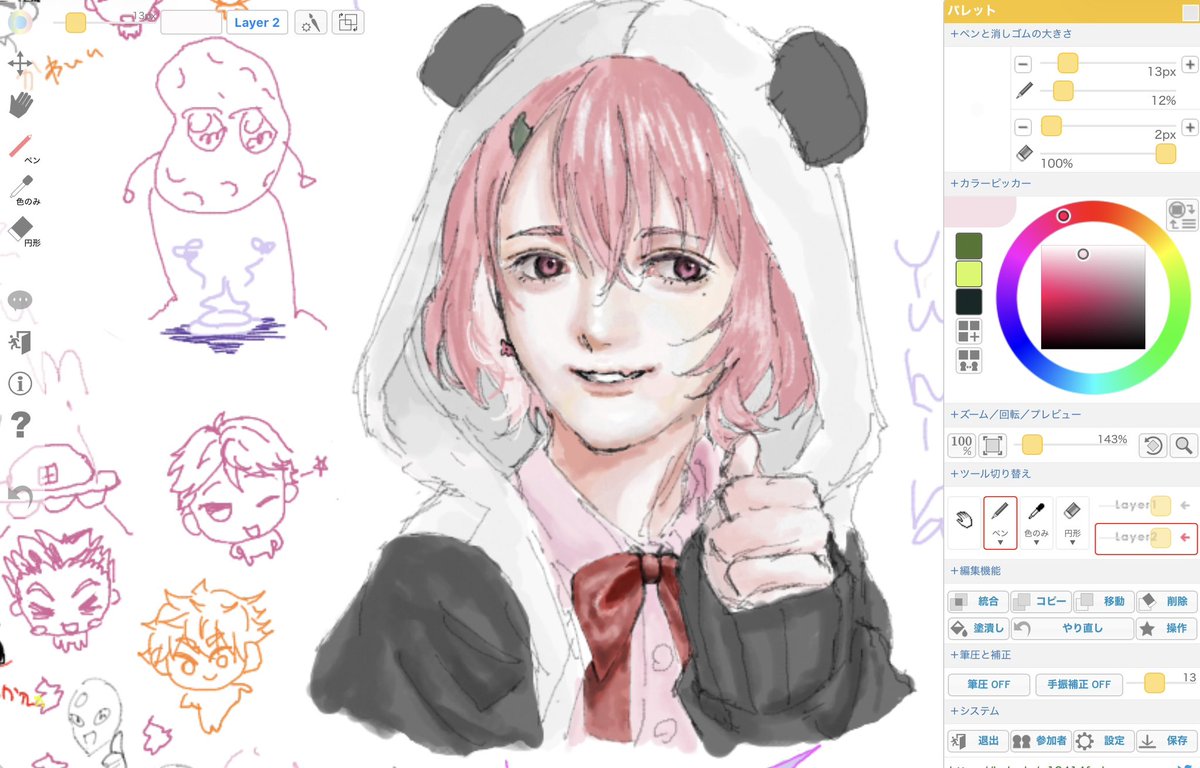This screenshot has width=1200, height=768.
Task: Select Layer1 in the palette
Action: (x=1146, y=506)
